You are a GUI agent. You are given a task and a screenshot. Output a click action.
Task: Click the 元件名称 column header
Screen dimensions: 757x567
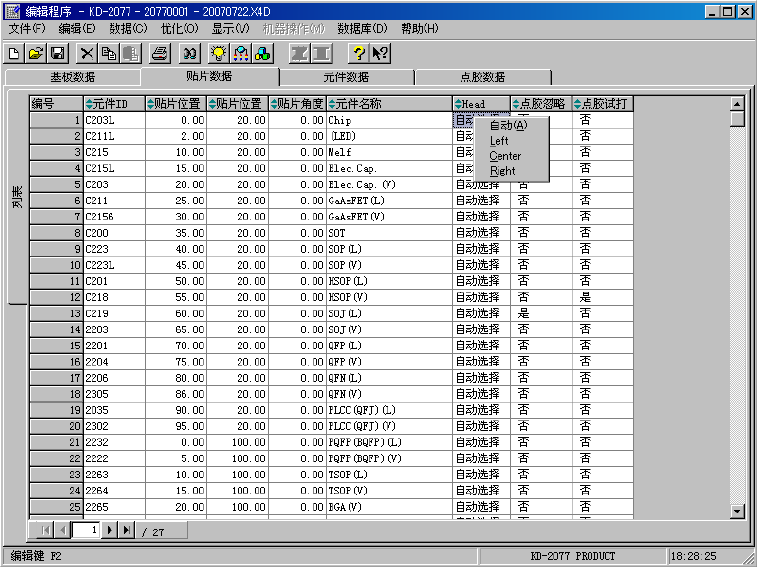tap(388, 104)
